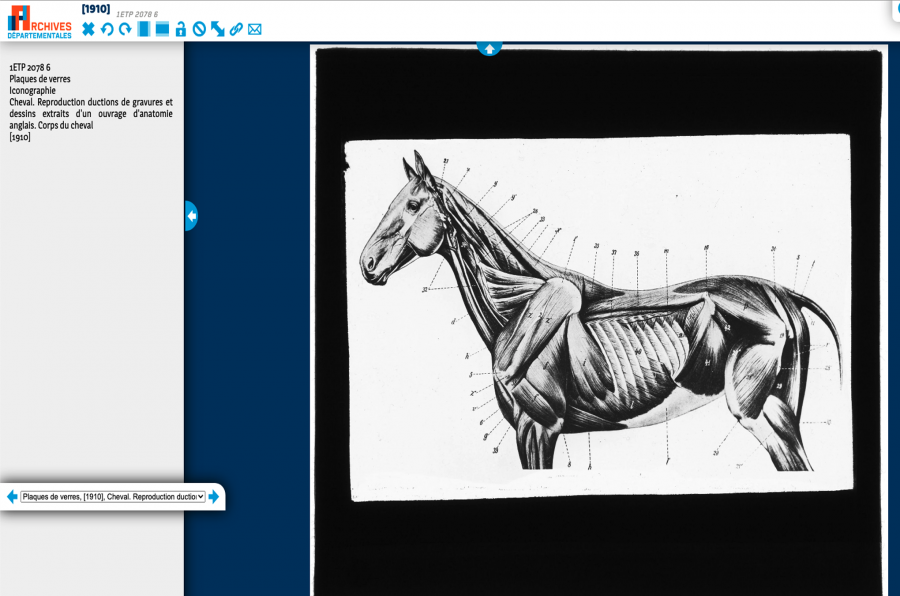This screenshot has height=596, width=900.
Task: Click the Archives Départementales logo
Action: 39,22
